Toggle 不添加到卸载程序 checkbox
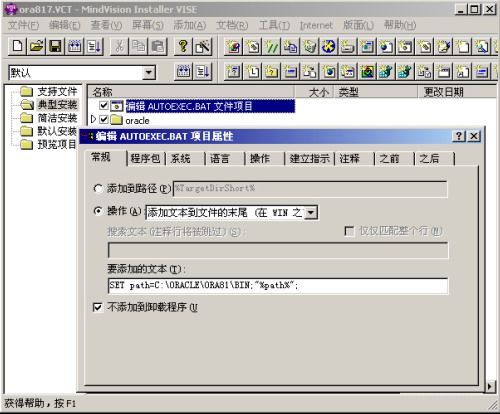The image size is (500, 414). [x=97, y=307]
